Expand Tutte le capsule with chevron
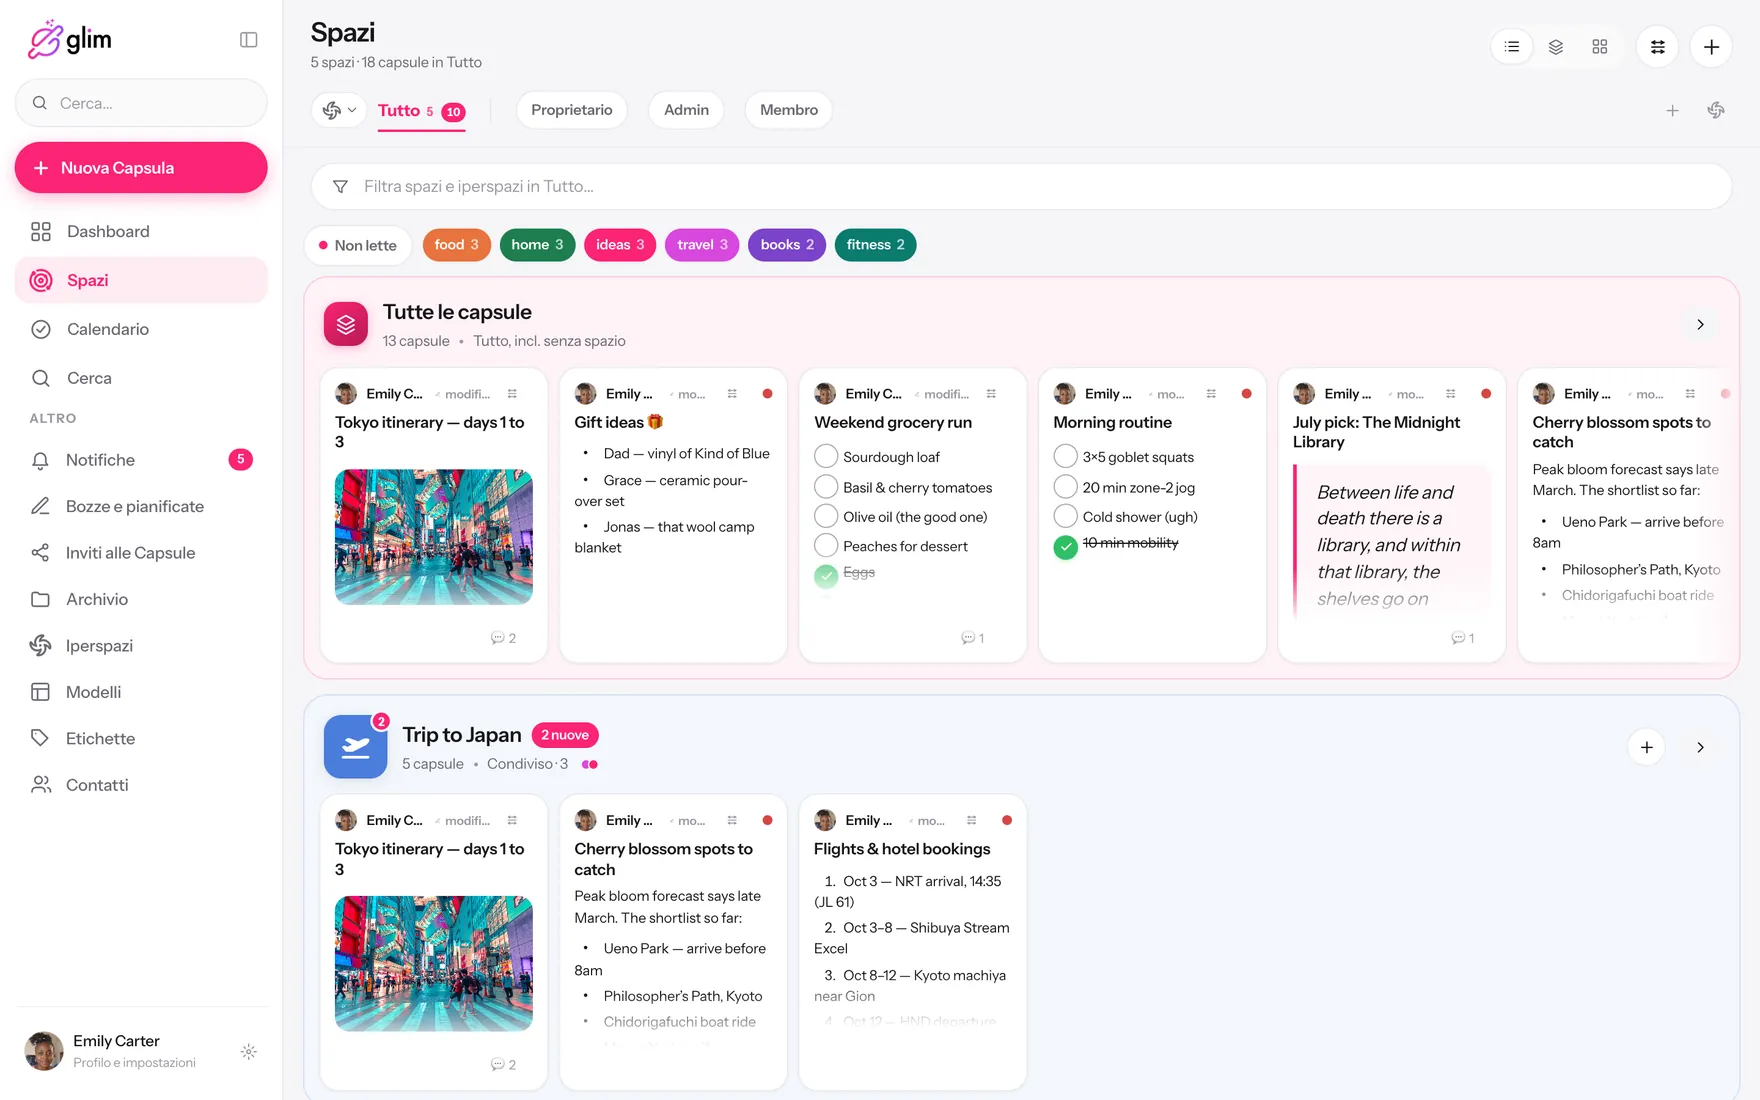The width and height of the screenshot is (1760, 1100). pyautogui.click(x=1700, y=325)
